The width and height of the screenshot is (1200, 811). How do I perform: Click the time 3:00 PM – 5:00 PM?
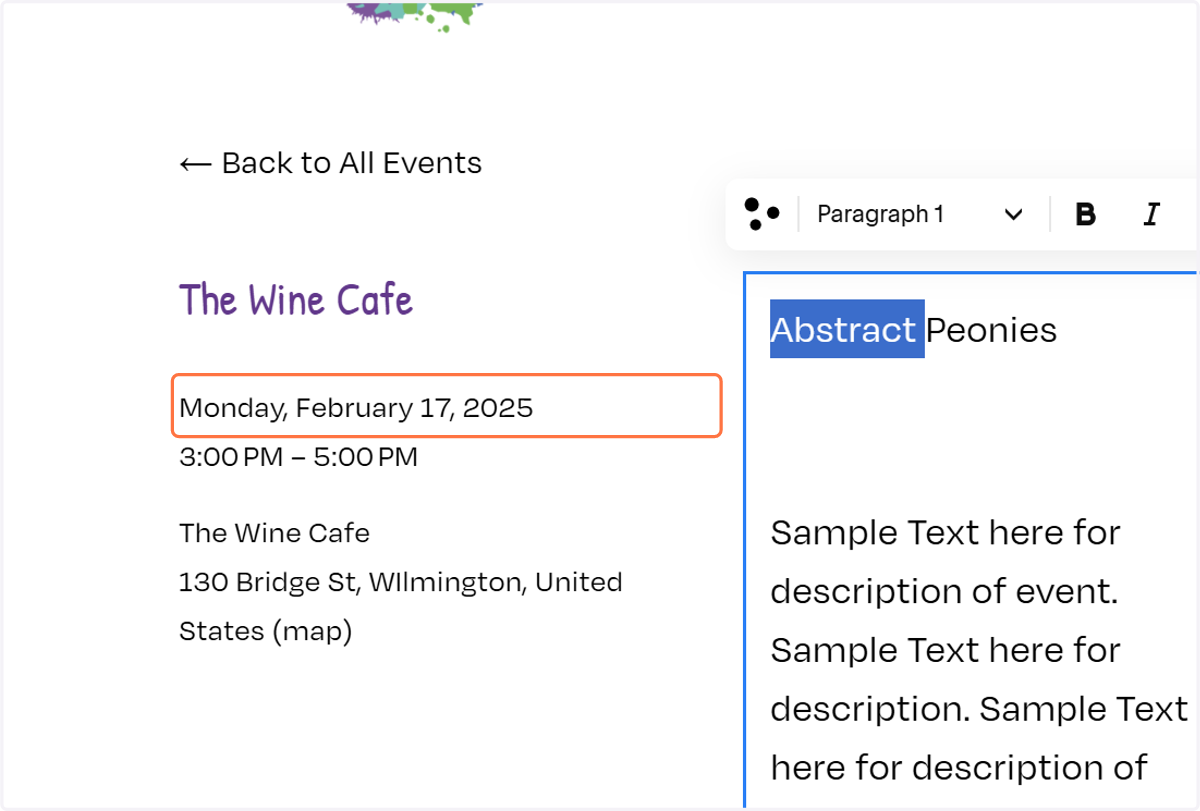pos(298,457)
